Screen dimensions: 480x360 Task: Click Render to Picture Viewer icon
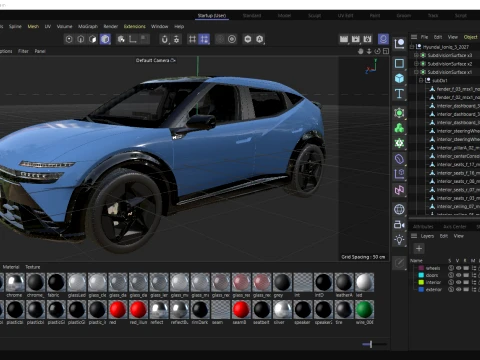[356, 39]
